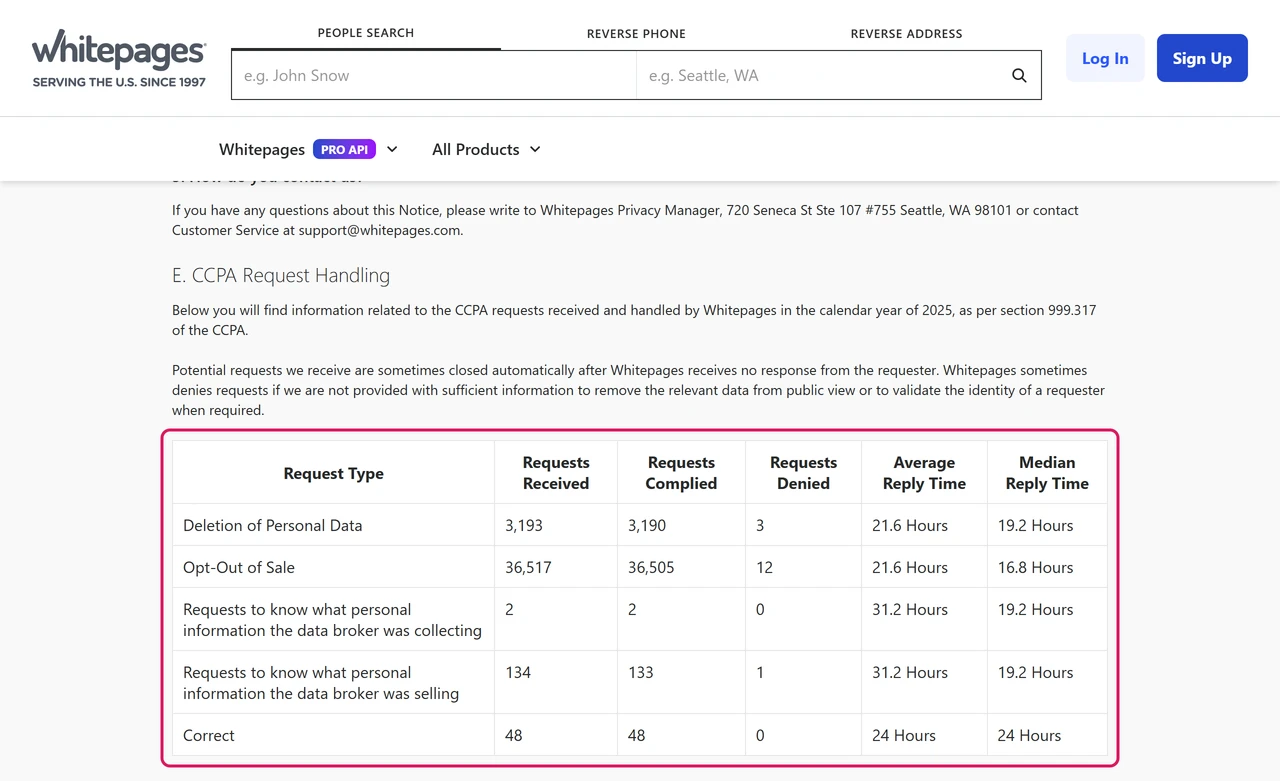Click the 'E. CCPA Request Handling' heading
The height and width of the screenshot is (781, 1280).
tap(281, 275)
